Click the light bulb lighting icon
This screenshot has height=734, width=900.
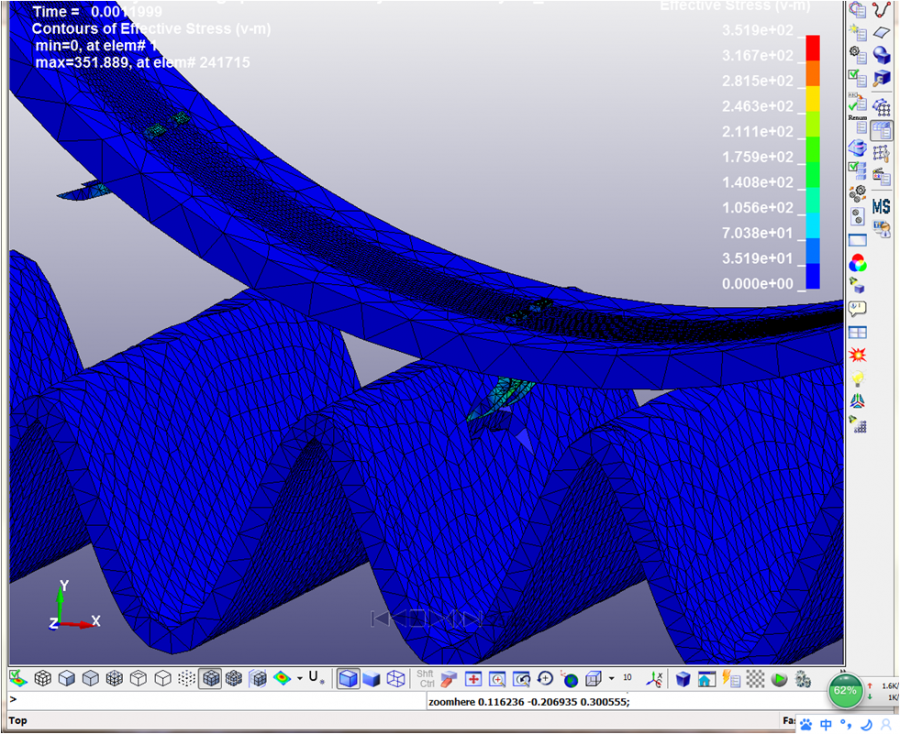pos(857,379)
